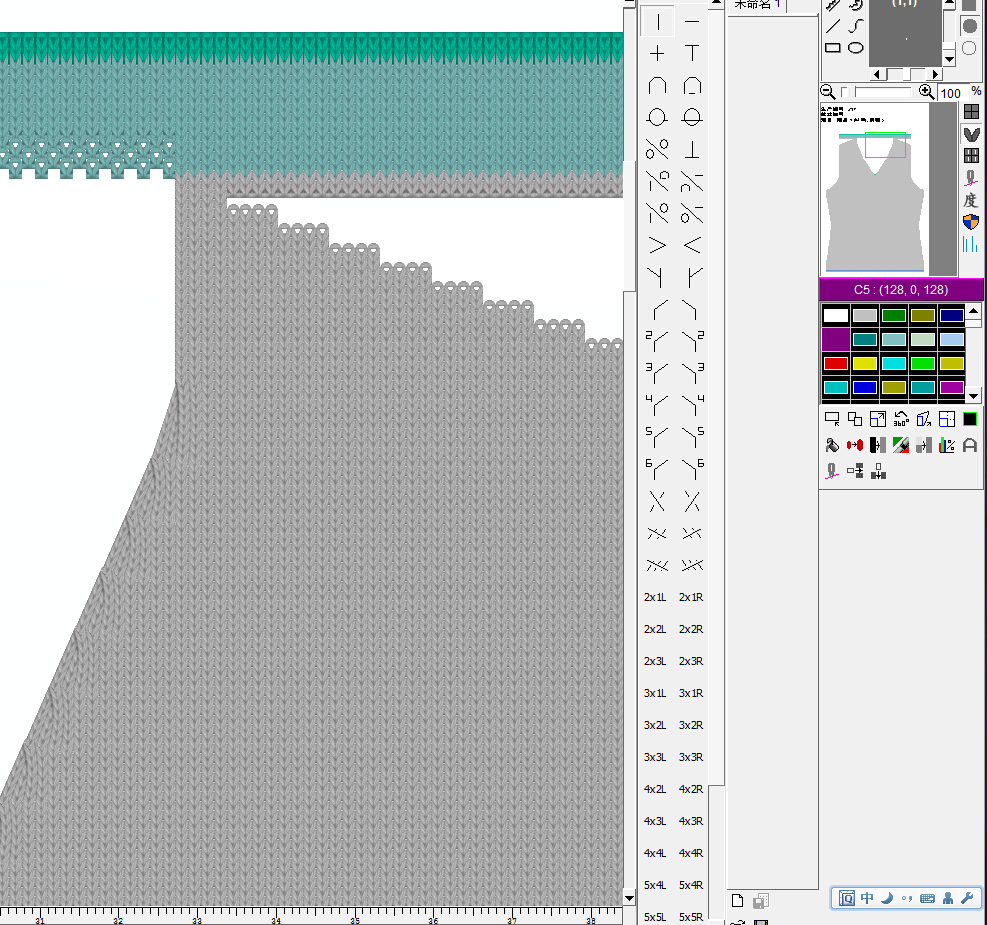Select the plus stitch symbol
The width and height of the screenshot is (987, 925).
coord(657,53)
